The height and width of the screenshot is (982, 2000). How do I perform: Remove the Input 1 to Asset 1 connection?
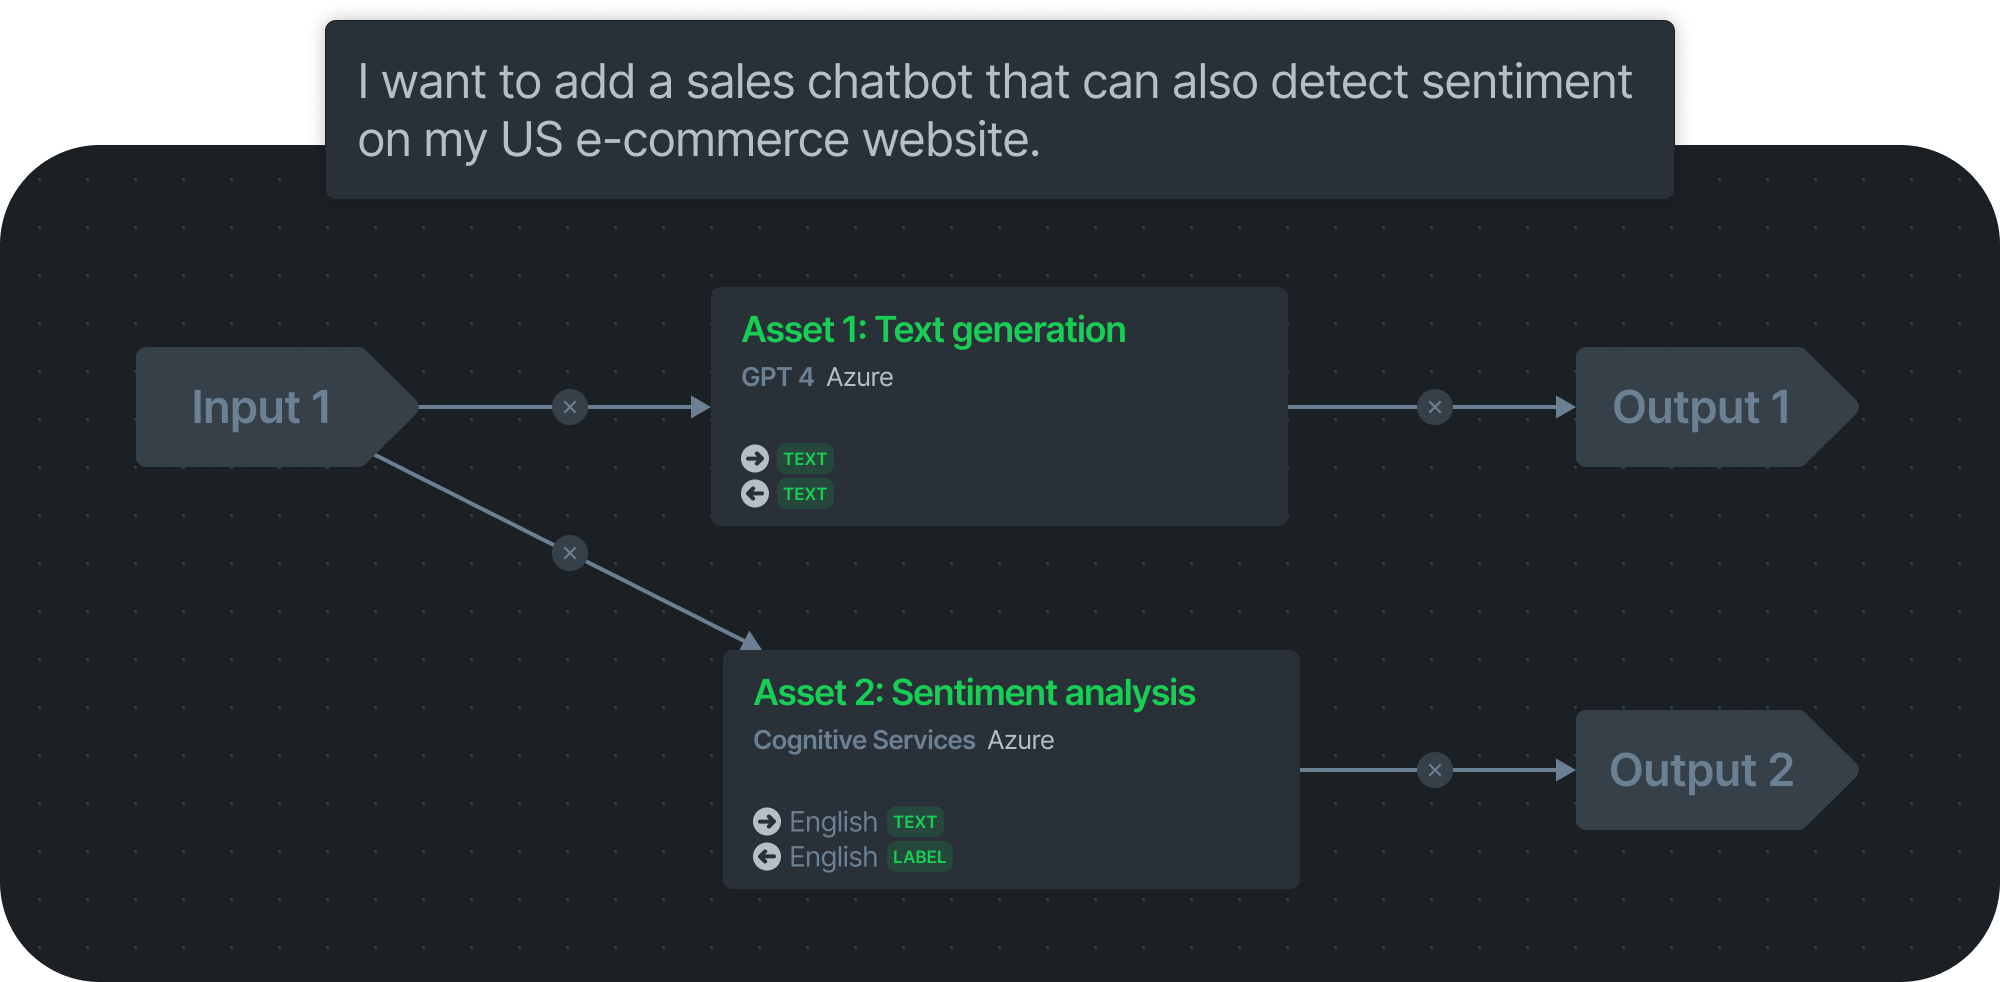click(570, 407)
